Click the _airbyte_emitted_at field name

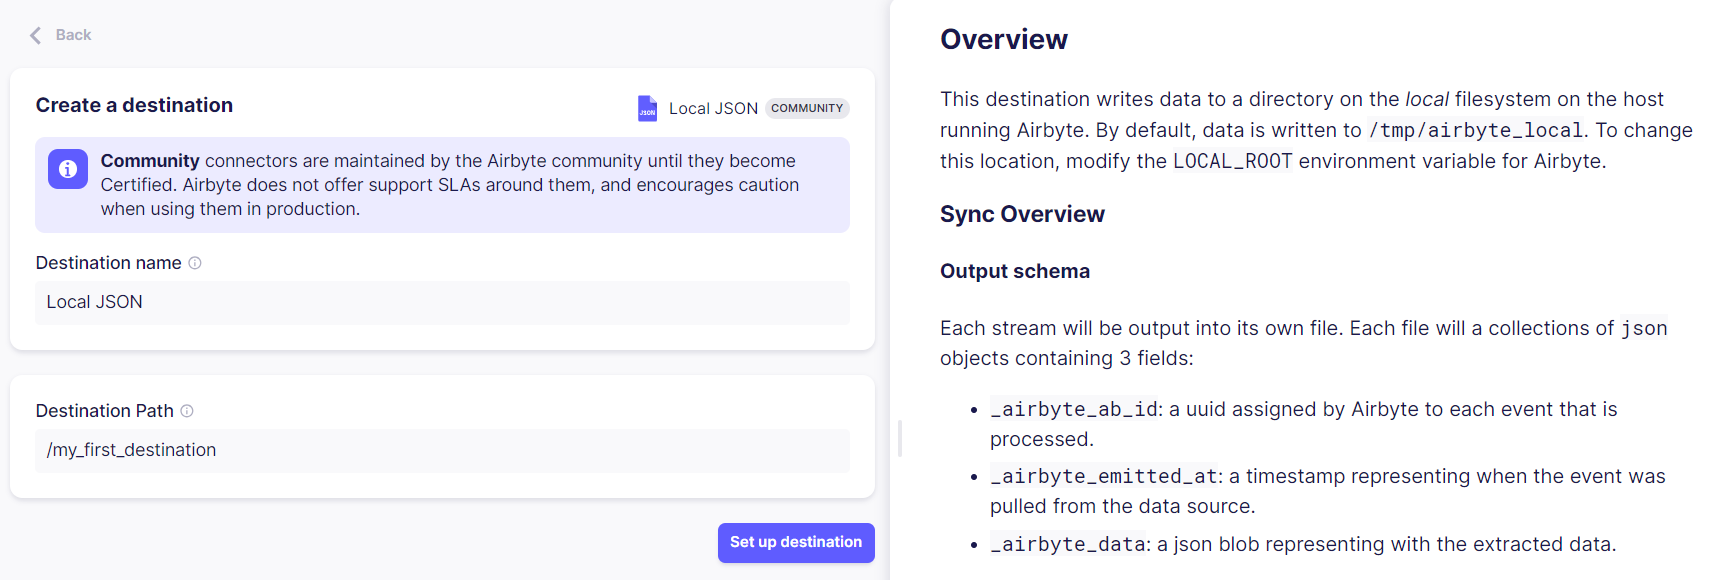pos(1104,476)
